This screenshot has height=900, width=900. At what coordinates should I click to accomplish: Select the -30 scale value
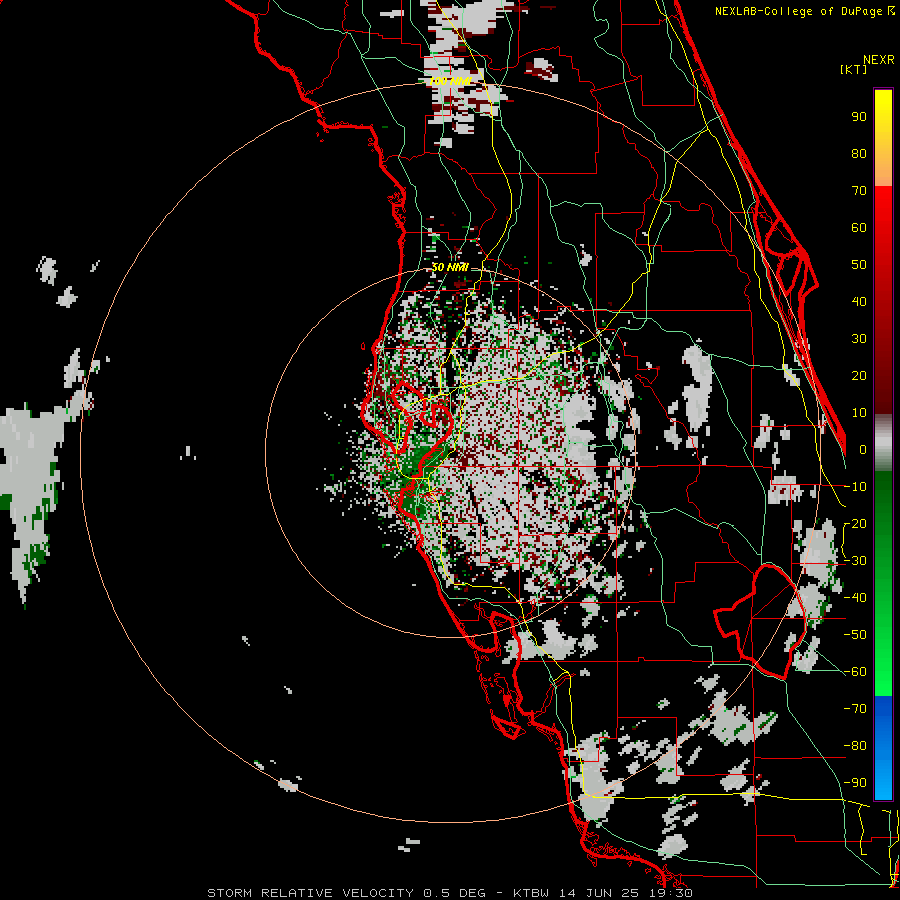click(856, 561)
